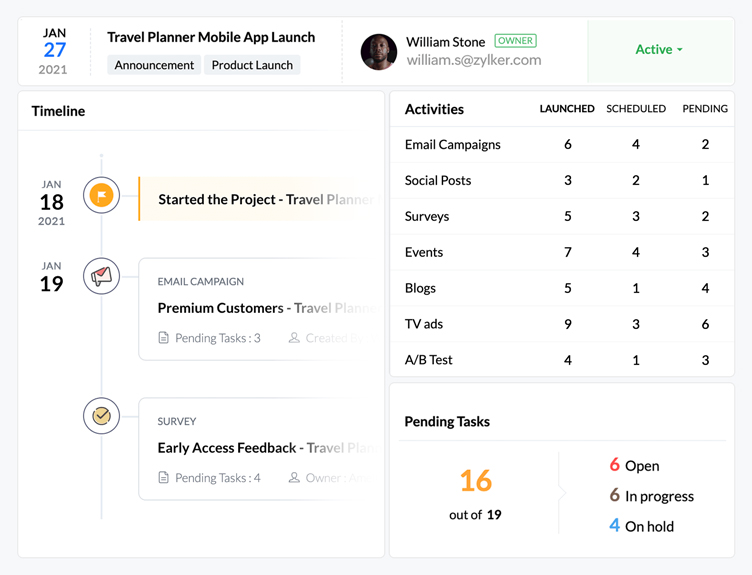Click the william.s@zylker.com email address
Image resolution: width=752 pixels, height=575 pixels.
[474, 60]
